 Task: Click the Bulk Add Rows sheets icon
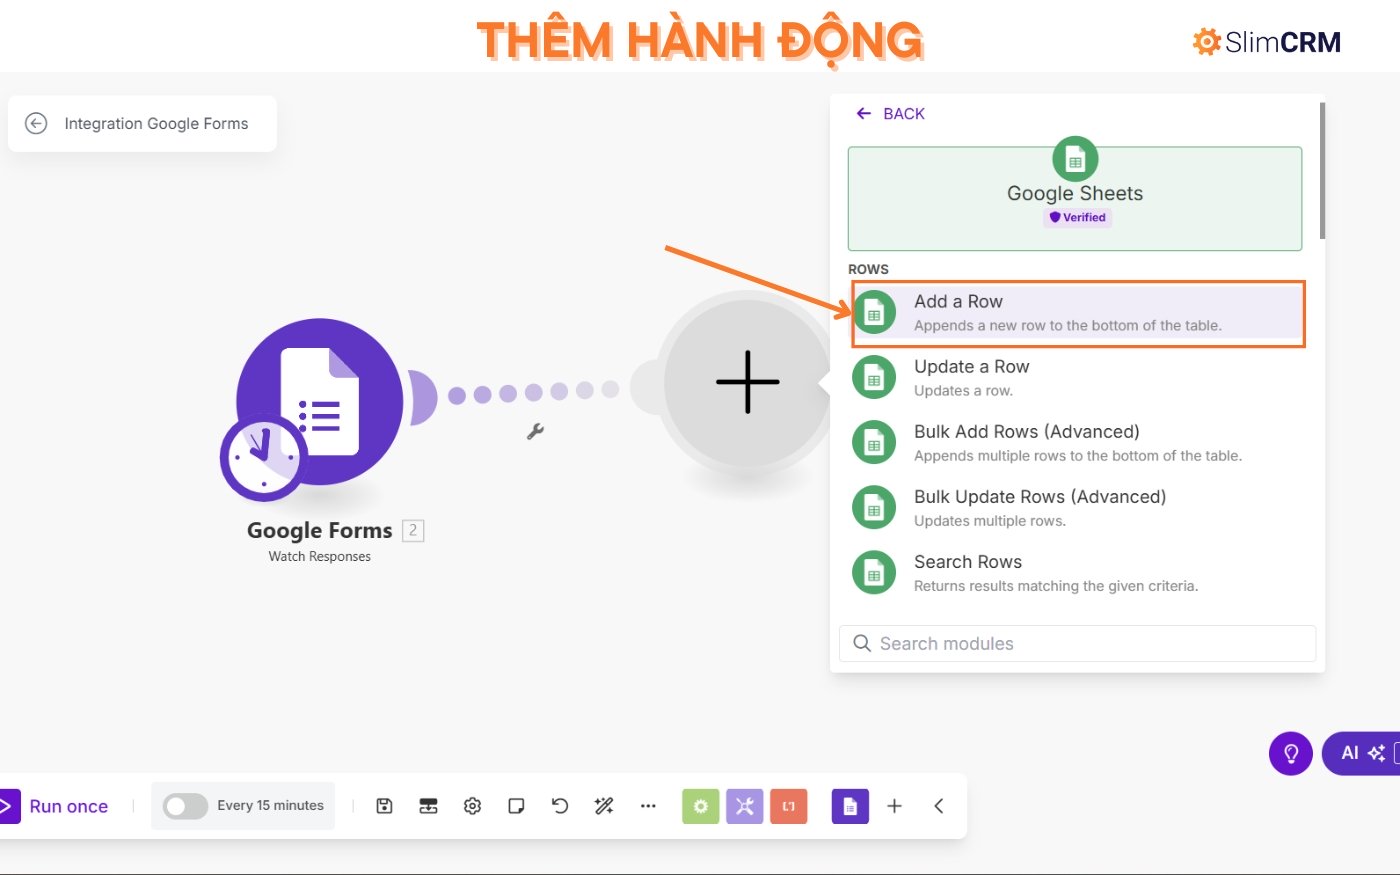click(x=874, y=443)
